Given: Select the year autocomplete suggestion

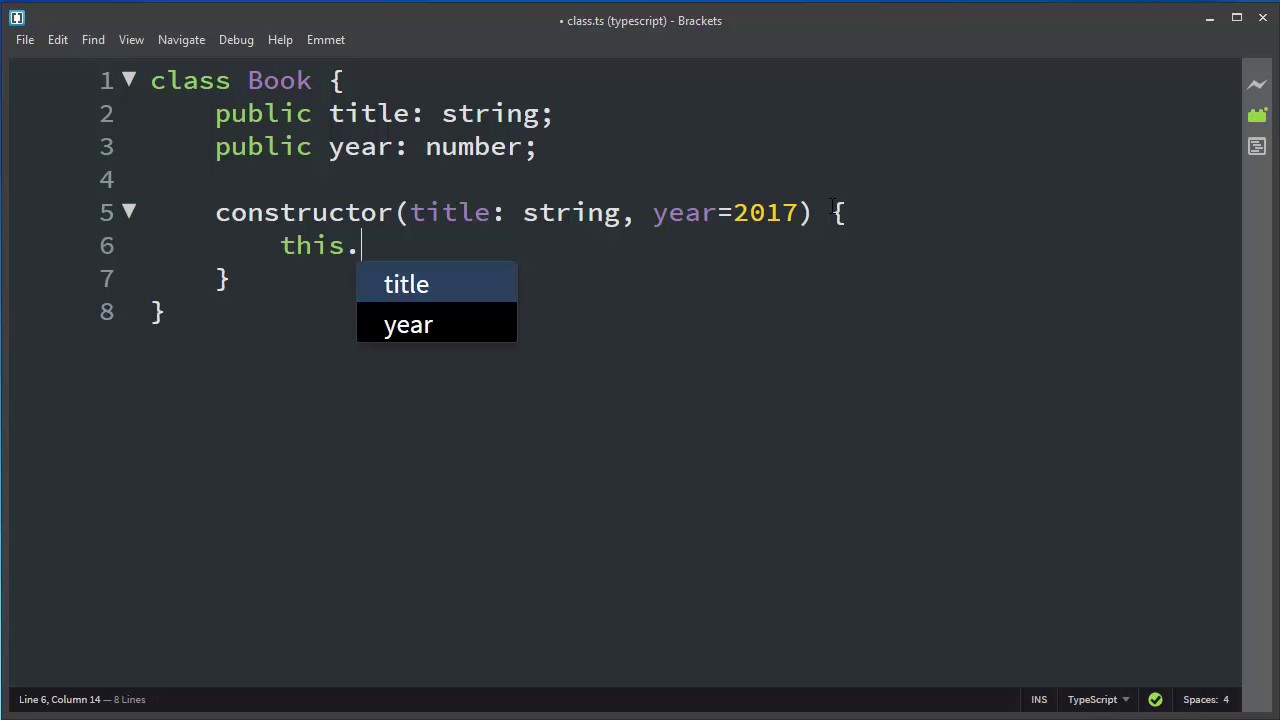Looking at the screenshot, I should 437,325.
